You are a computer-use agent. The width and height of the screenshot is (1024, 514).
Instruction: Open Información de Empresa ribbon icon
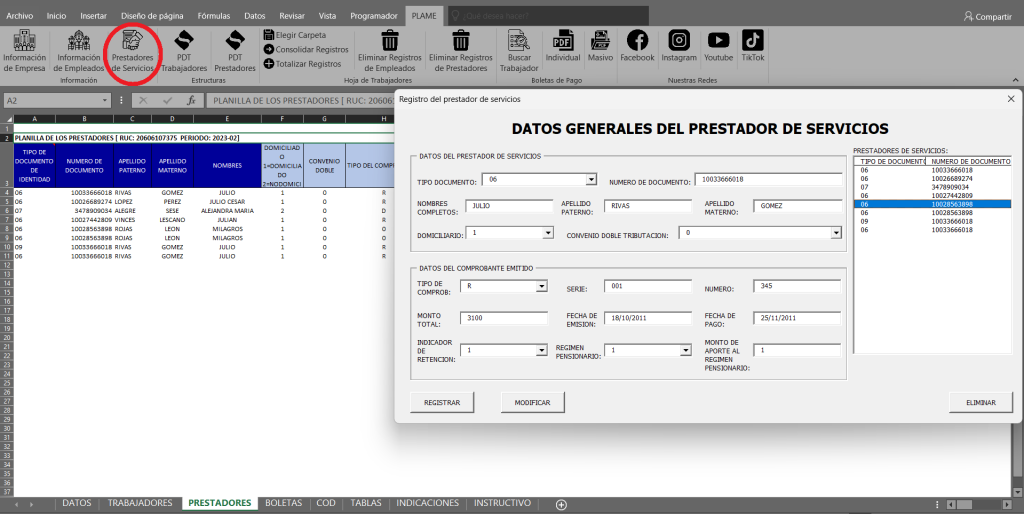point(24,40)
